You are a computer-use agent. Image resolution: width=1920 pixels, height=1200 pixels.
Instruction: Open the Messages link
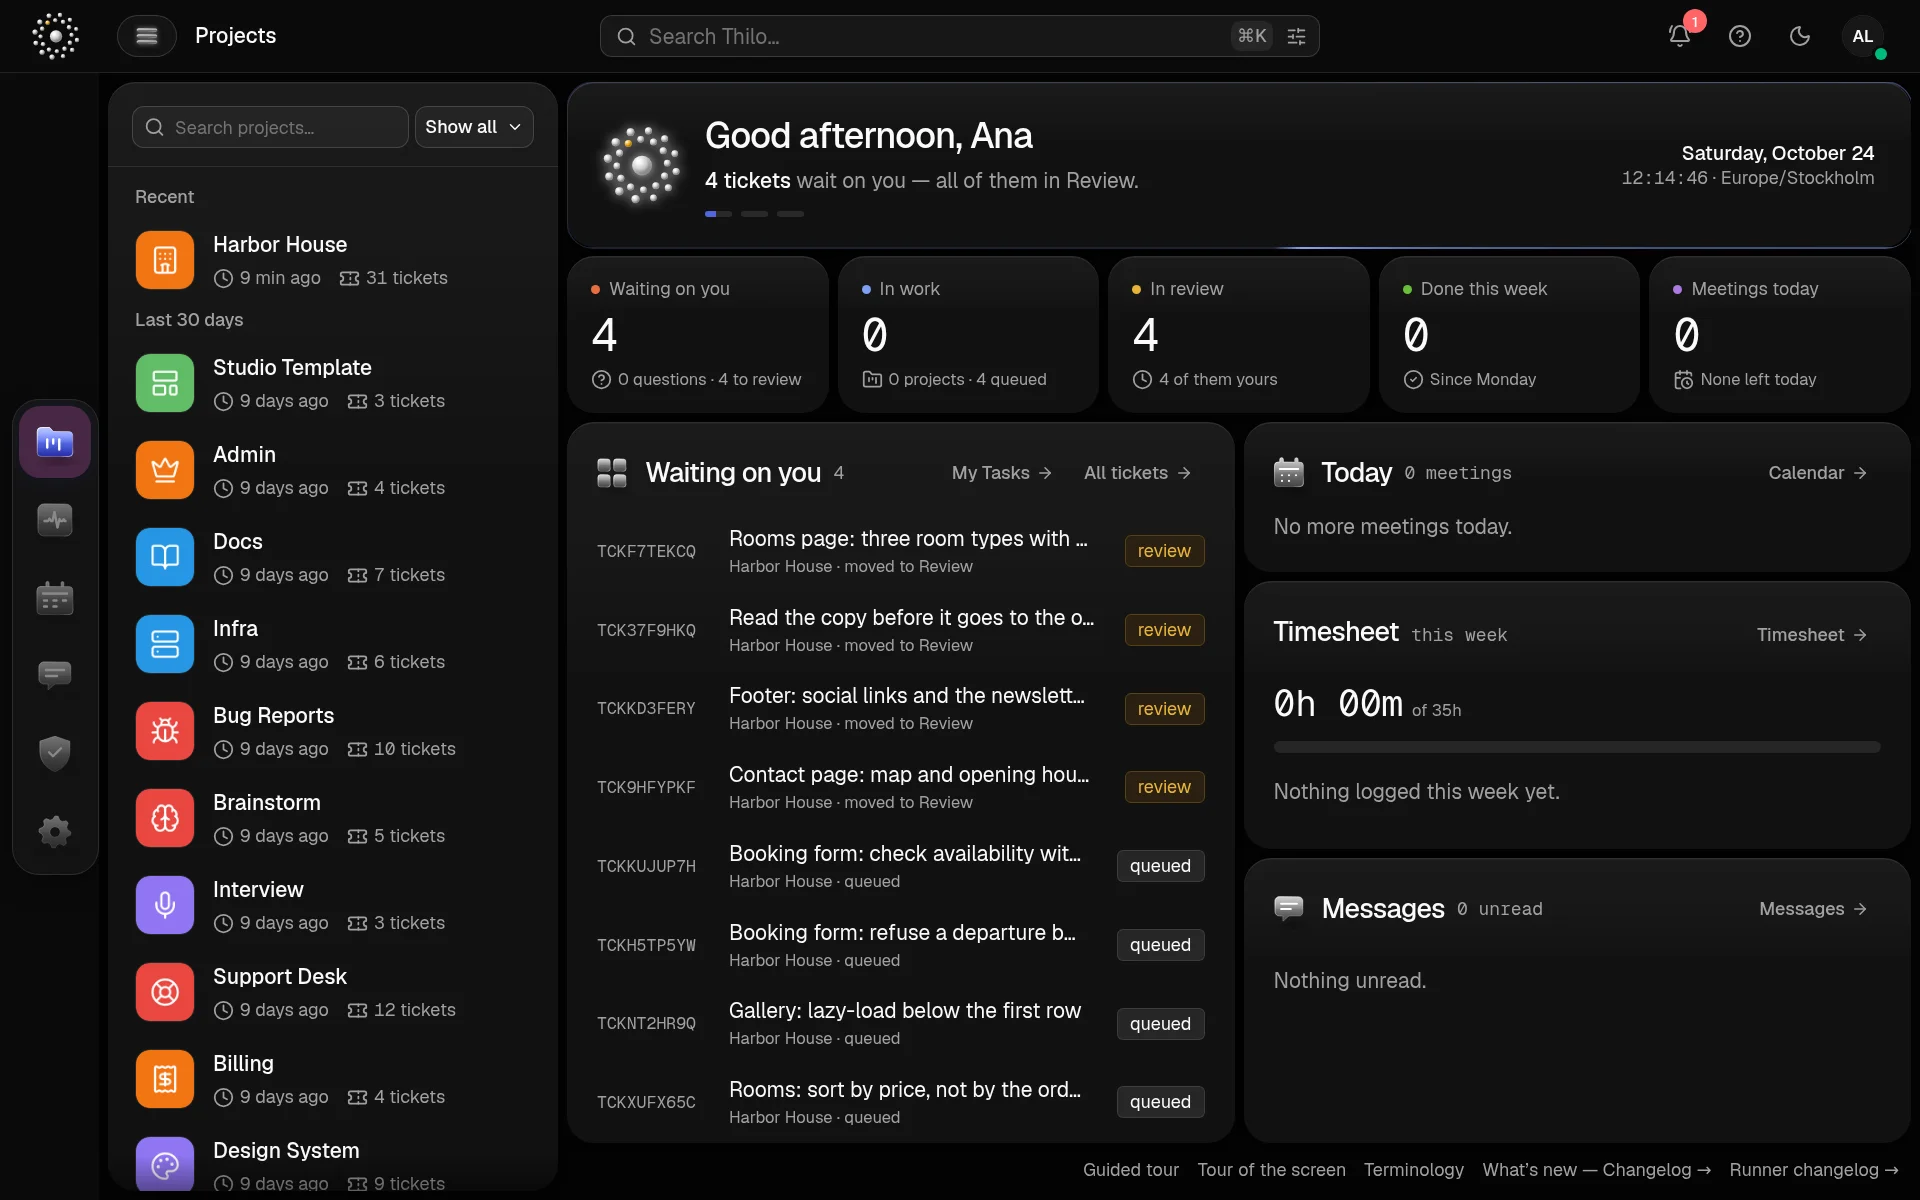(x=1813, y=909)
